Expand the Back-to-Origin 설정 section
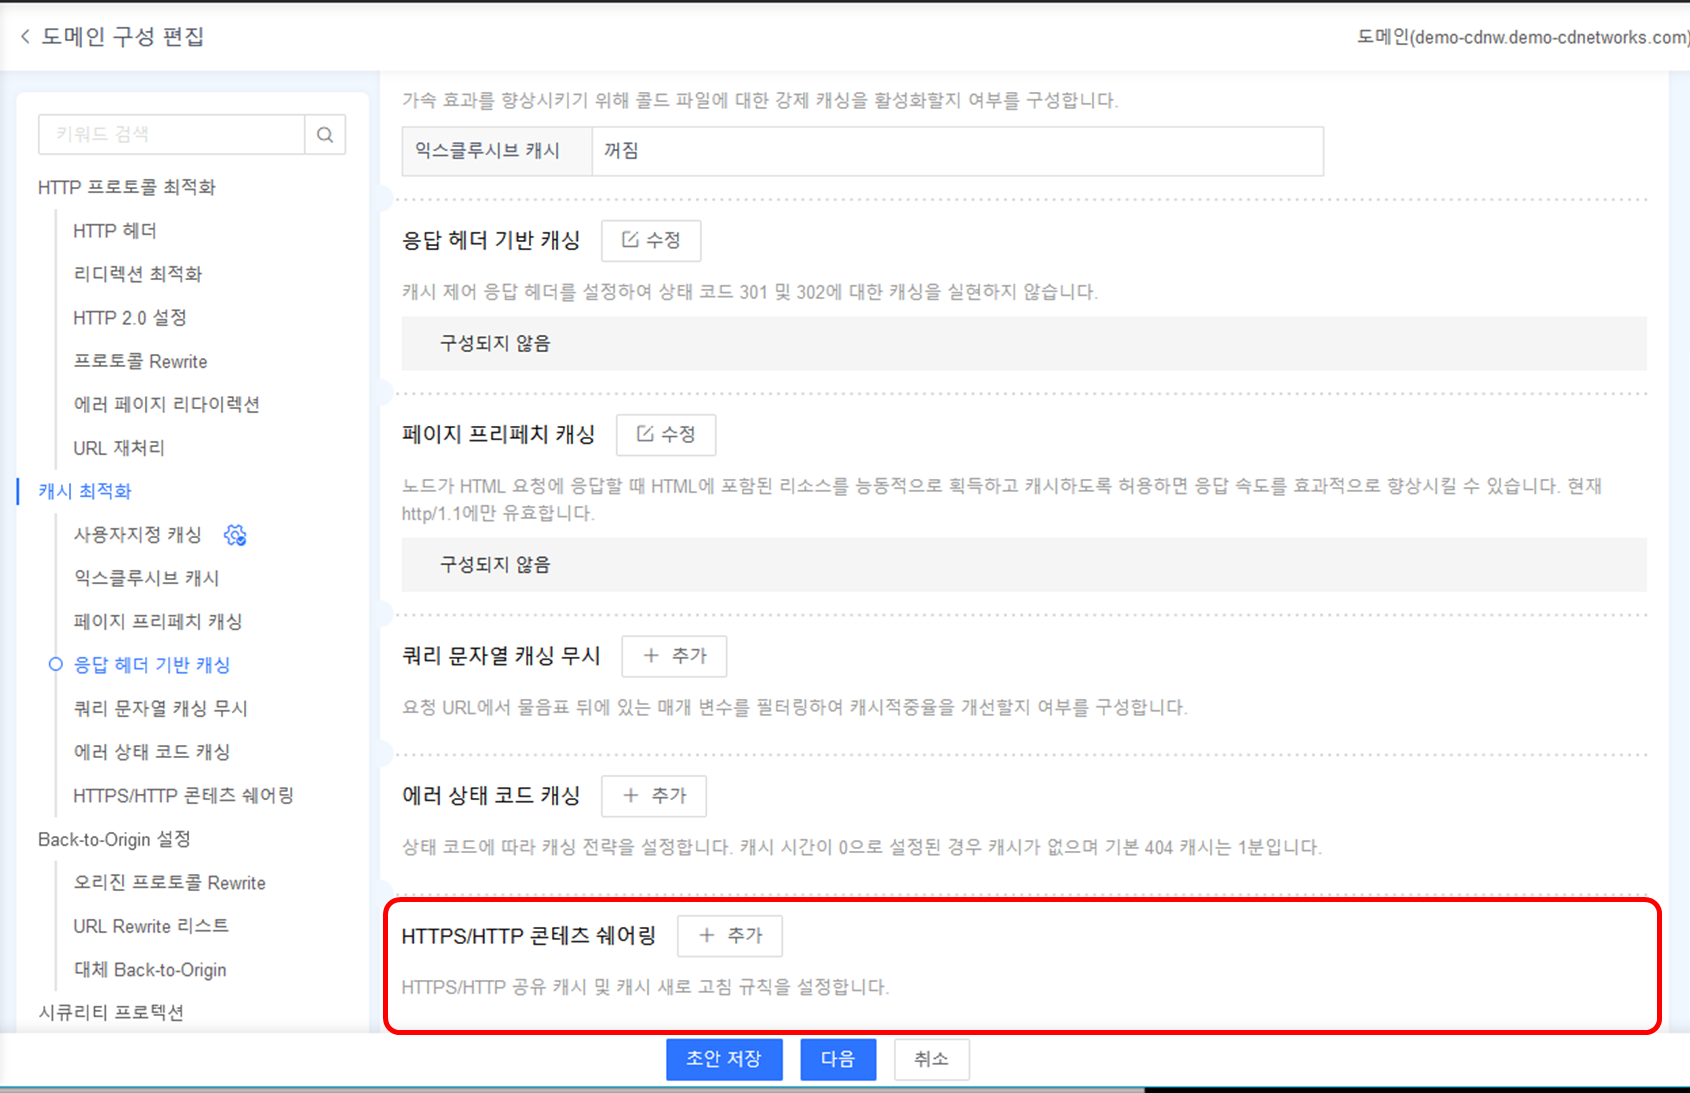The image size is (1690, 1093). [x=117, y=839]
